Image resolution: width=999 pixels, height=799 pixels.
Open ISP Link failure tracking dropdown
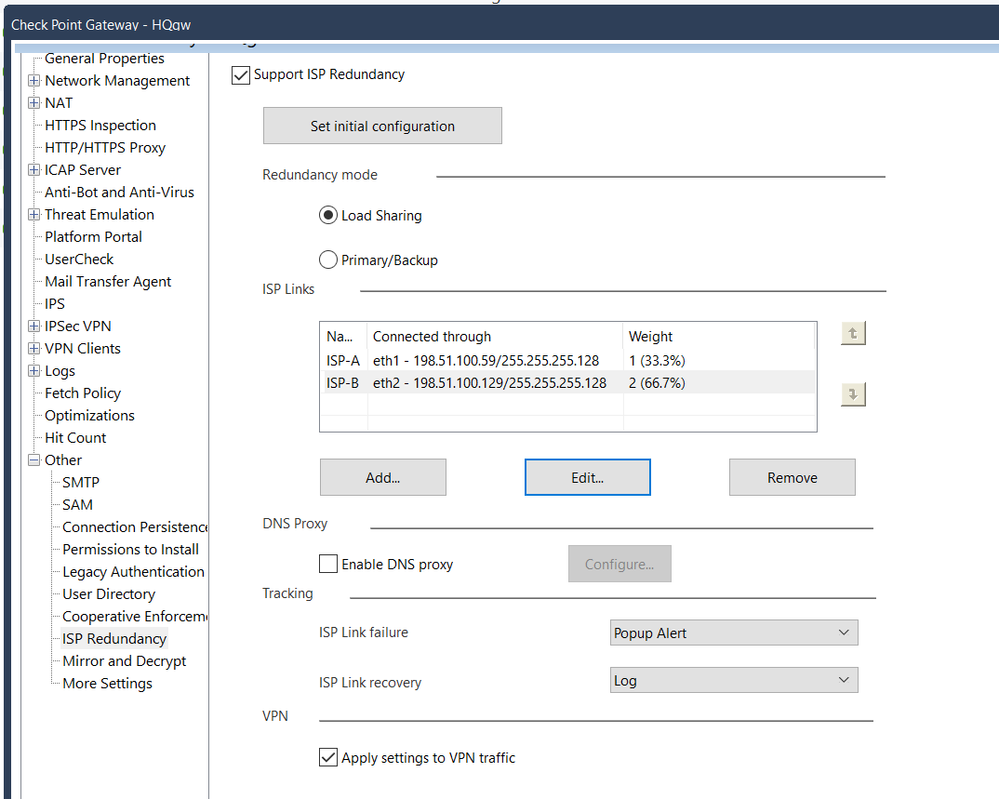[734, 633]
